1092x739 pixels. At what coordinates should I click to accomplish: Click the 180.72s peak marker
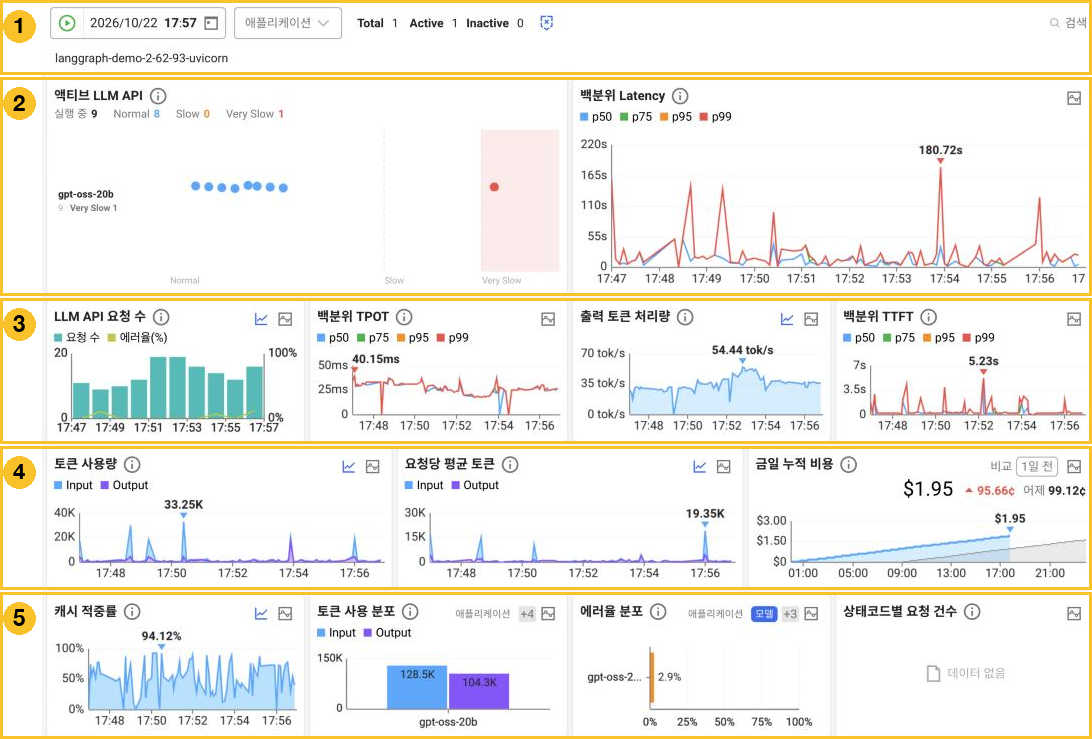click(x=940, y=161)
